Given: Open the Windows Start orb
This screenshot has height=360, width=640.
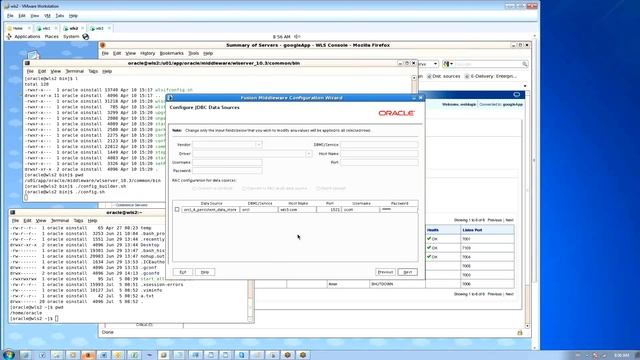Looking at the screenshot, I should (8, 354).
